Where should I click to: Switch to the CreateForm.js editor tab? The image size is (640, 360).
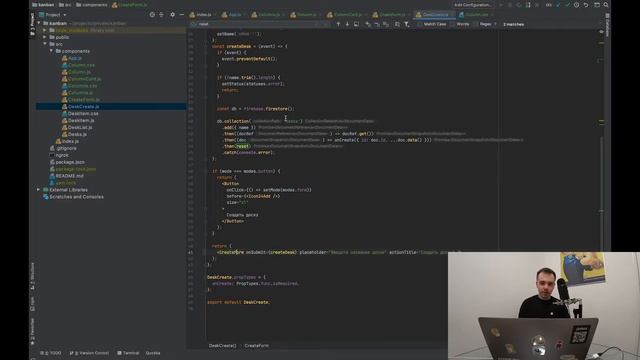[389, 15]
